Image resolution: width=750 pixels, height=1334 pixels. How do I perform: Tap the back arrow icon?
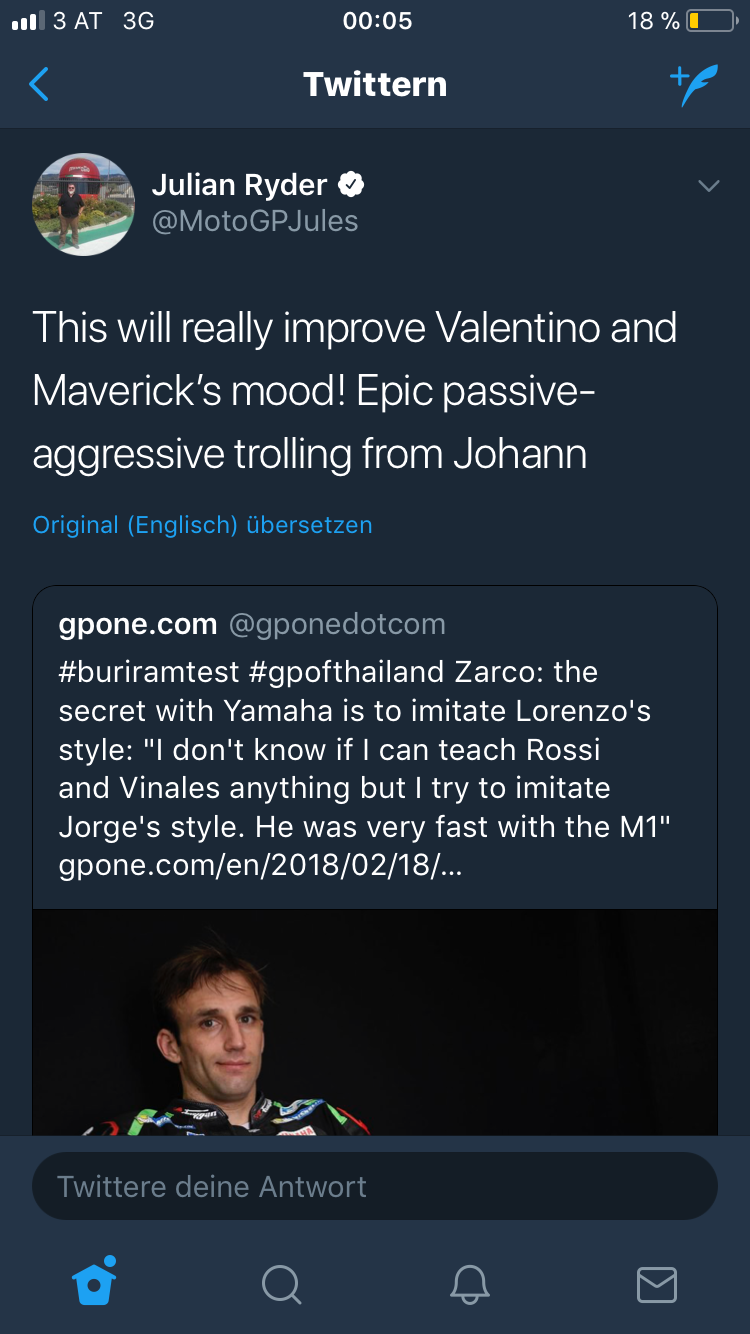pyautogui.click(x=39, y=85)
